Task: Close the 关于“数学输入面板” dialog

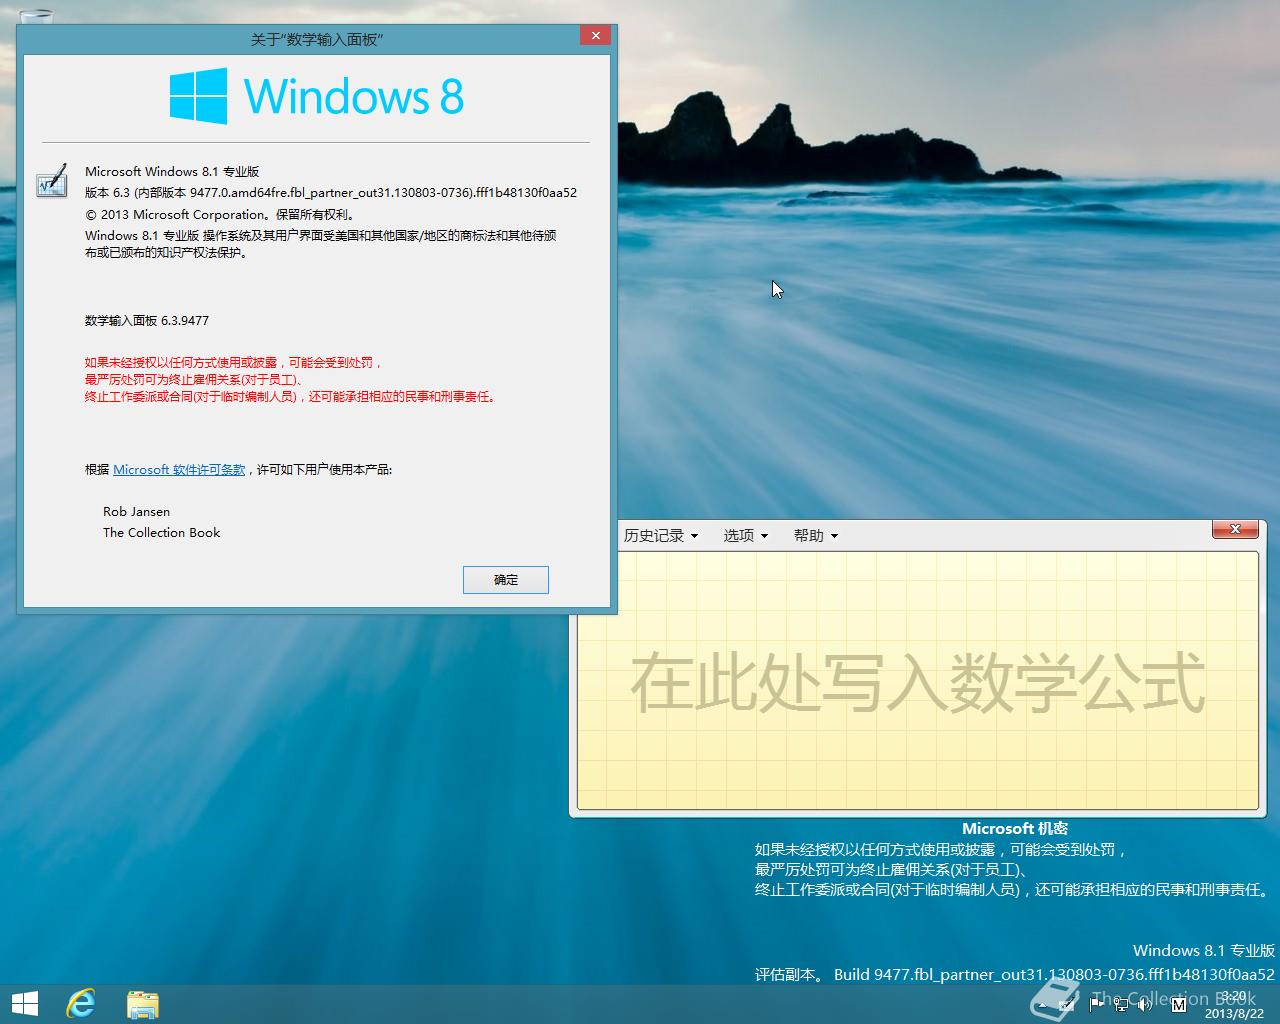Action: coord(595,36)
